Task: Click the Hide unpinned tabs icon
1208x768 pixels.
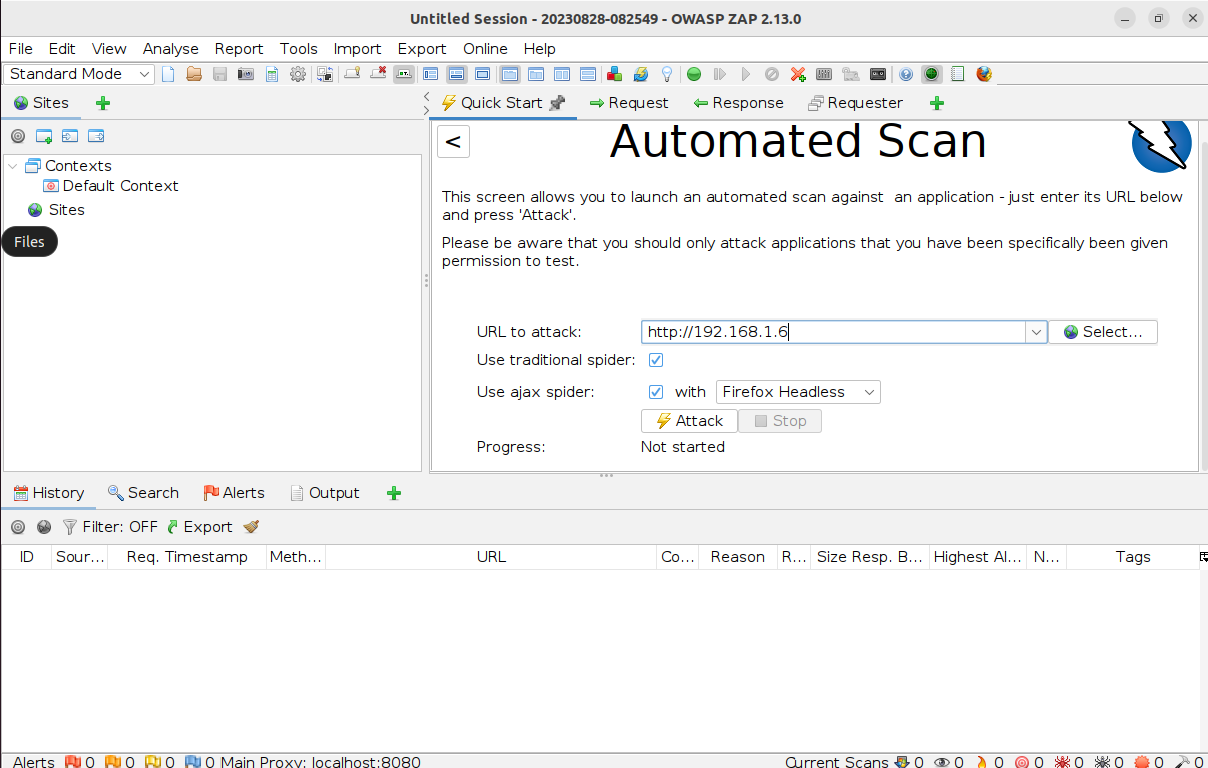Action: tap(378, 74)
